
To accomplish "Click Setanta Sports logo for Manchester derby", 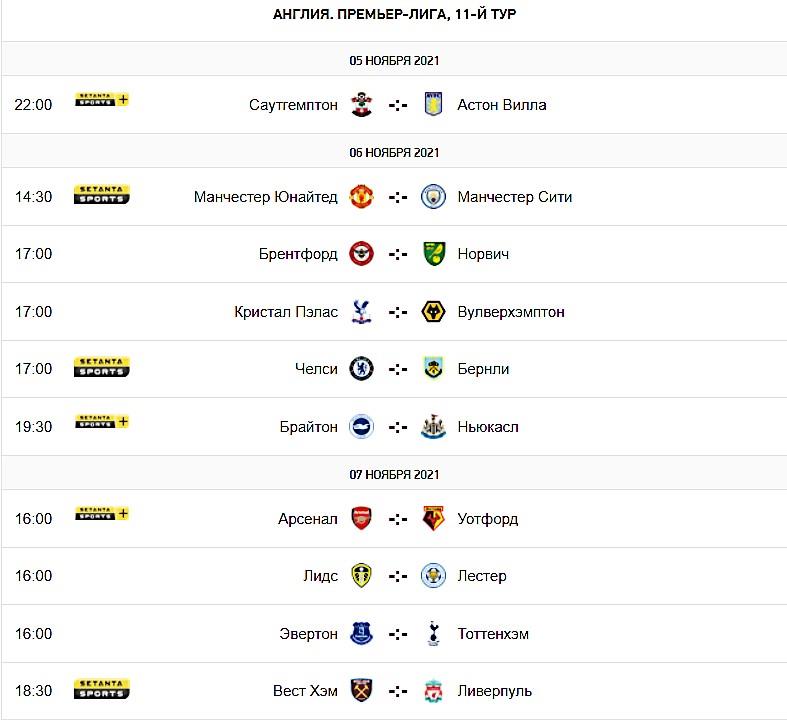I will point(102,195).
